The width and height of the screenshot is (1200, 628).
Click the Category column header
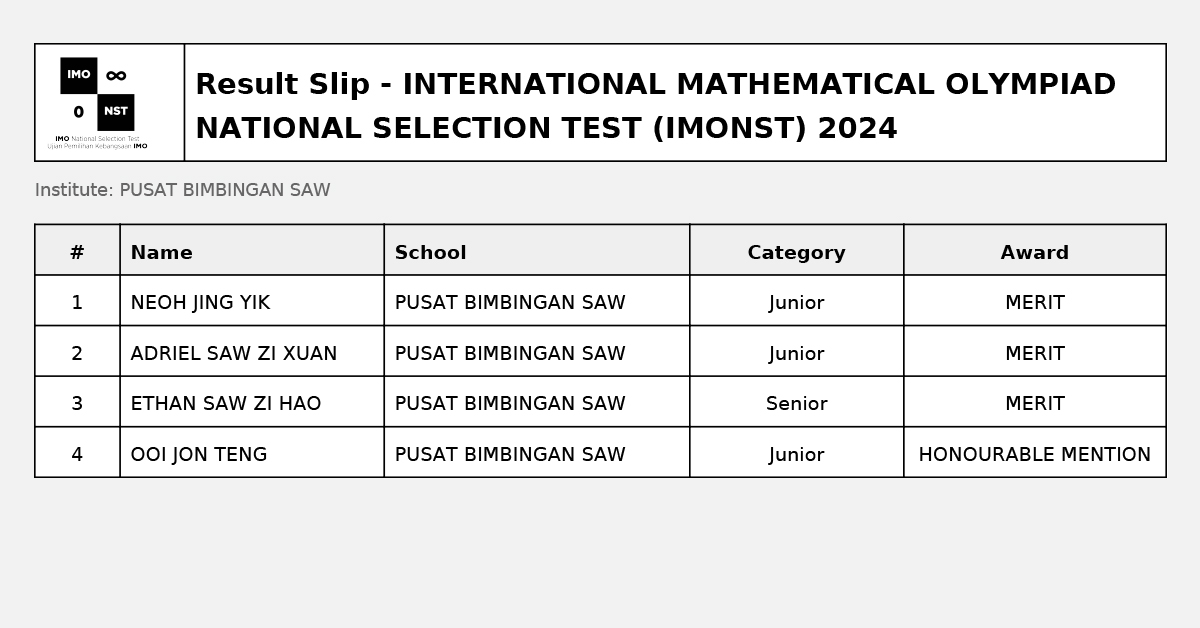[x=796, y=253]
